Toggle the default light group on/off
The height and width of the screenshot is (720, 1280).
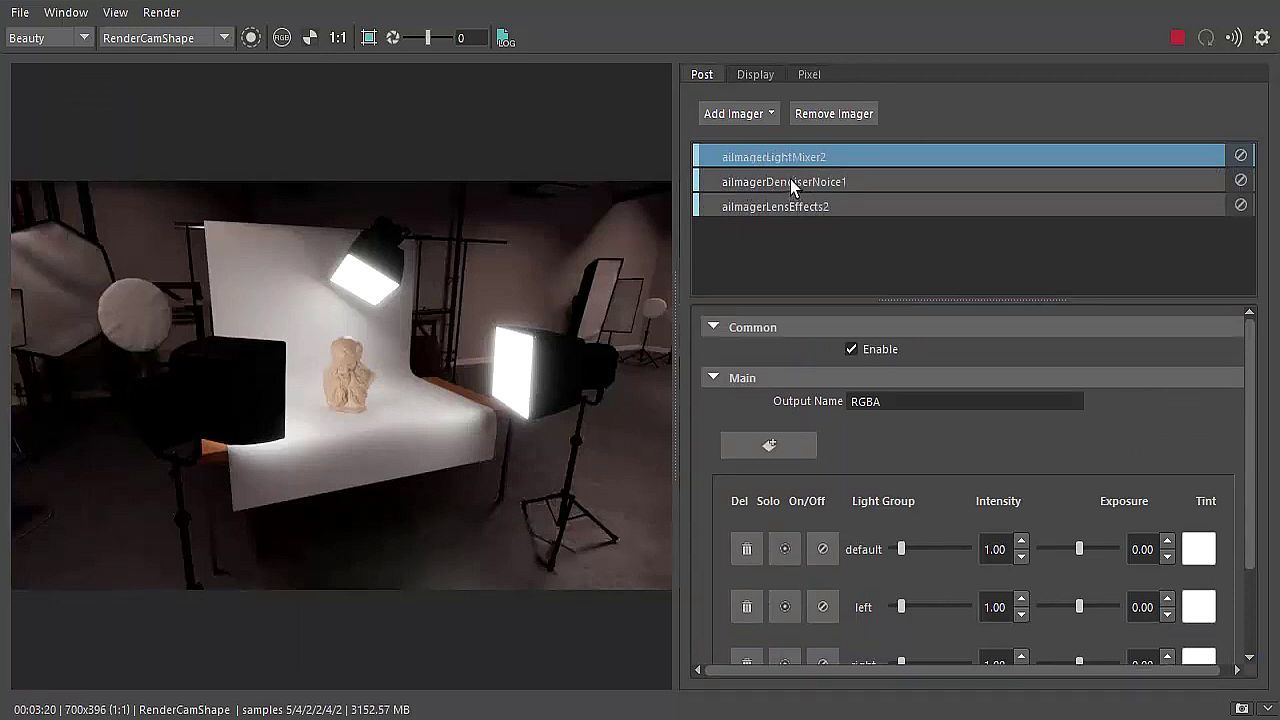(x=823, y=549)
